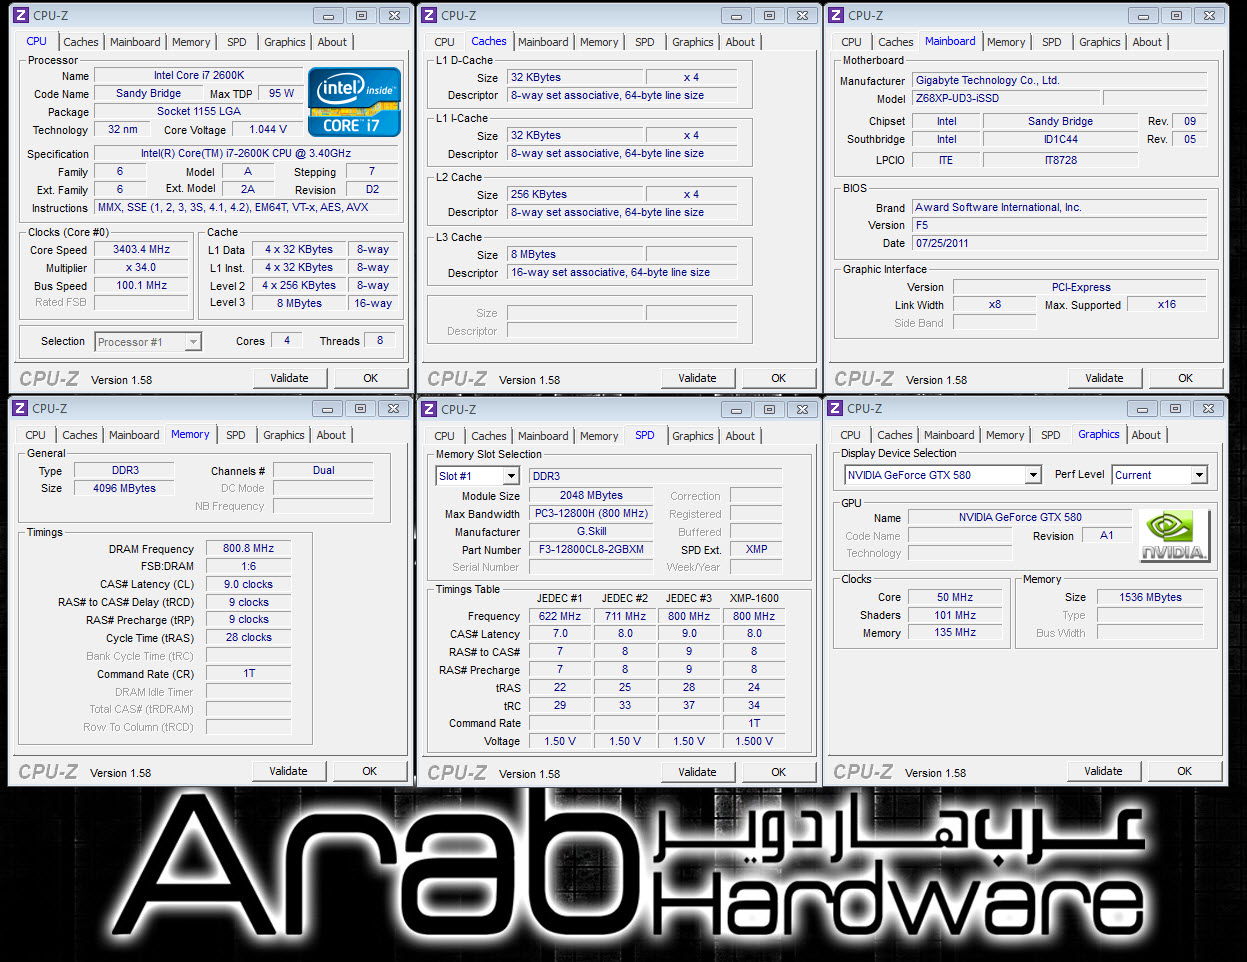Minimize the CPU-Z window showing the SPD tab
1247x962 pixels.
pos(736,409)
